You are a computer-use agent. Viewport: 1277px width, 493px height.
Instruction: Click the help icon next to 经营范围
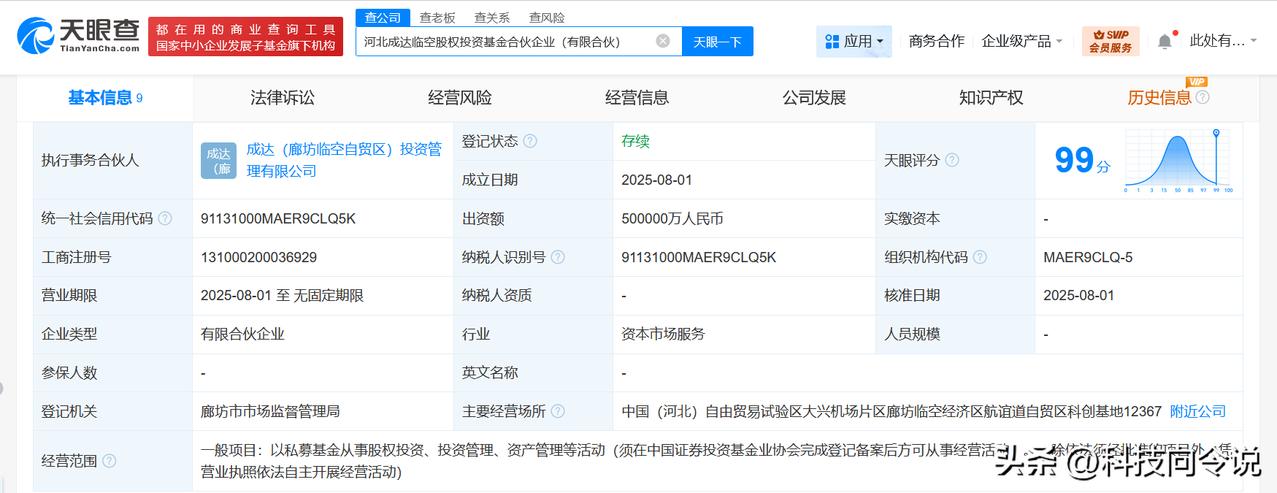pyautogui.click(x=109, y=461)
